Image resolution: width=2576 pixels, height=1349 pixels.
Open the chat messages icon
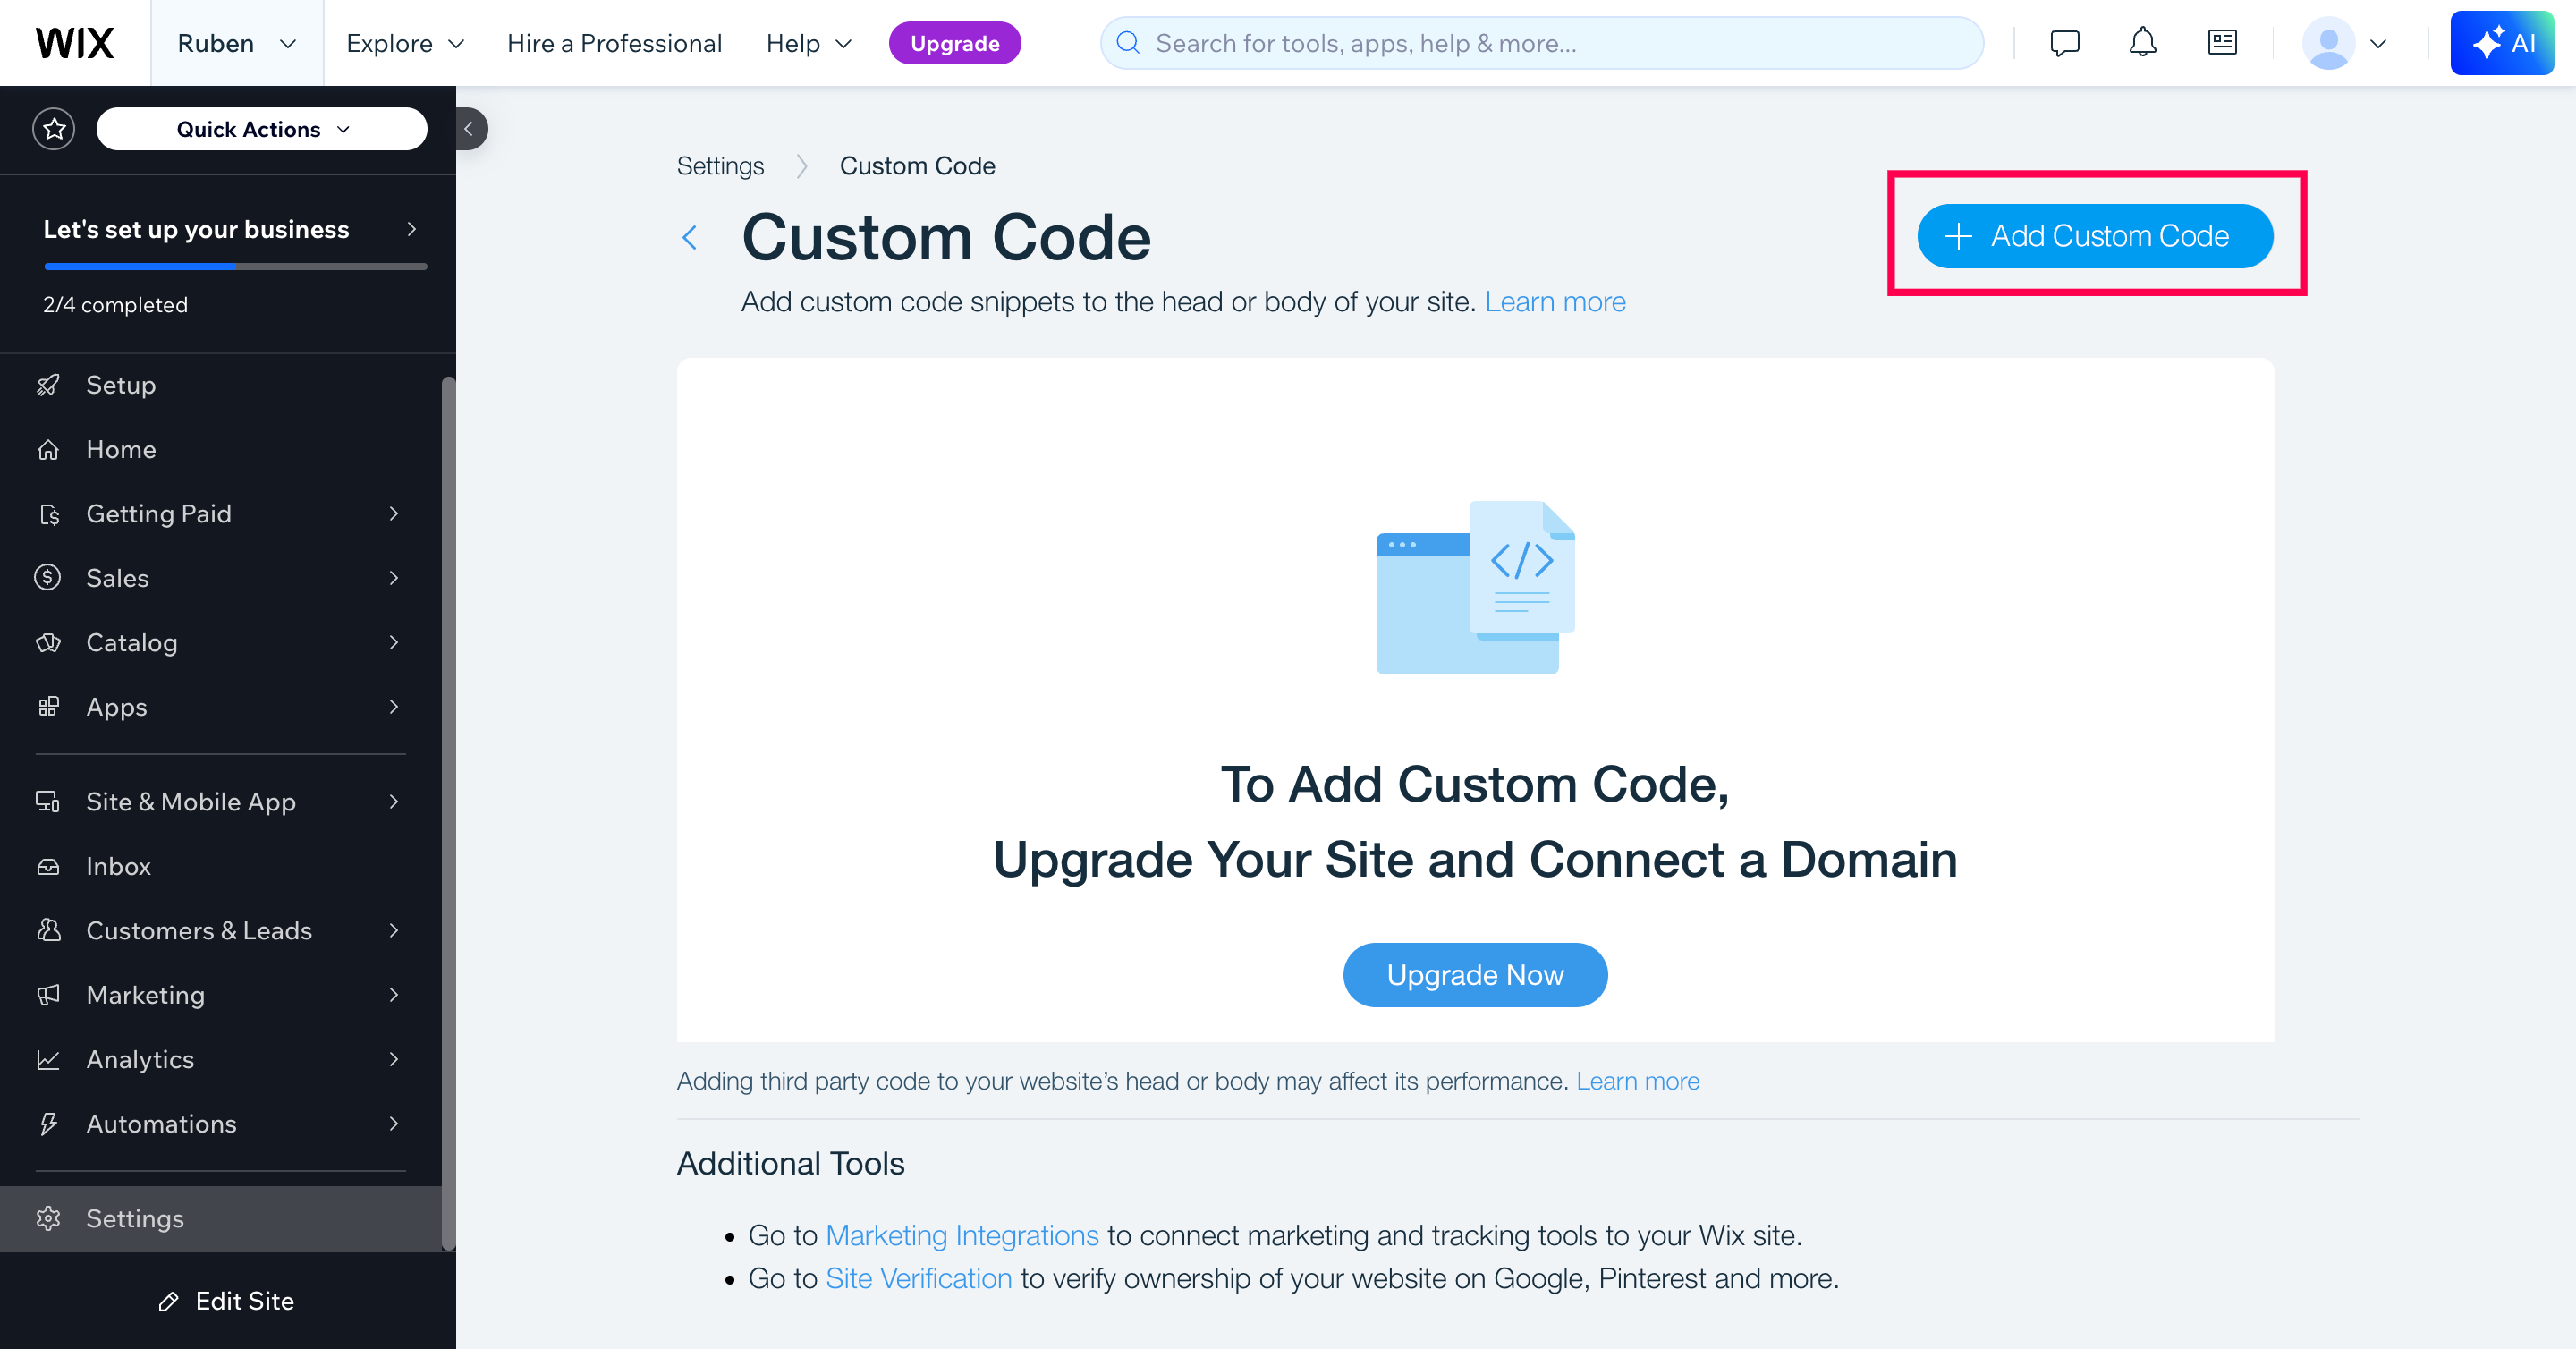[x=2064, y=43]
